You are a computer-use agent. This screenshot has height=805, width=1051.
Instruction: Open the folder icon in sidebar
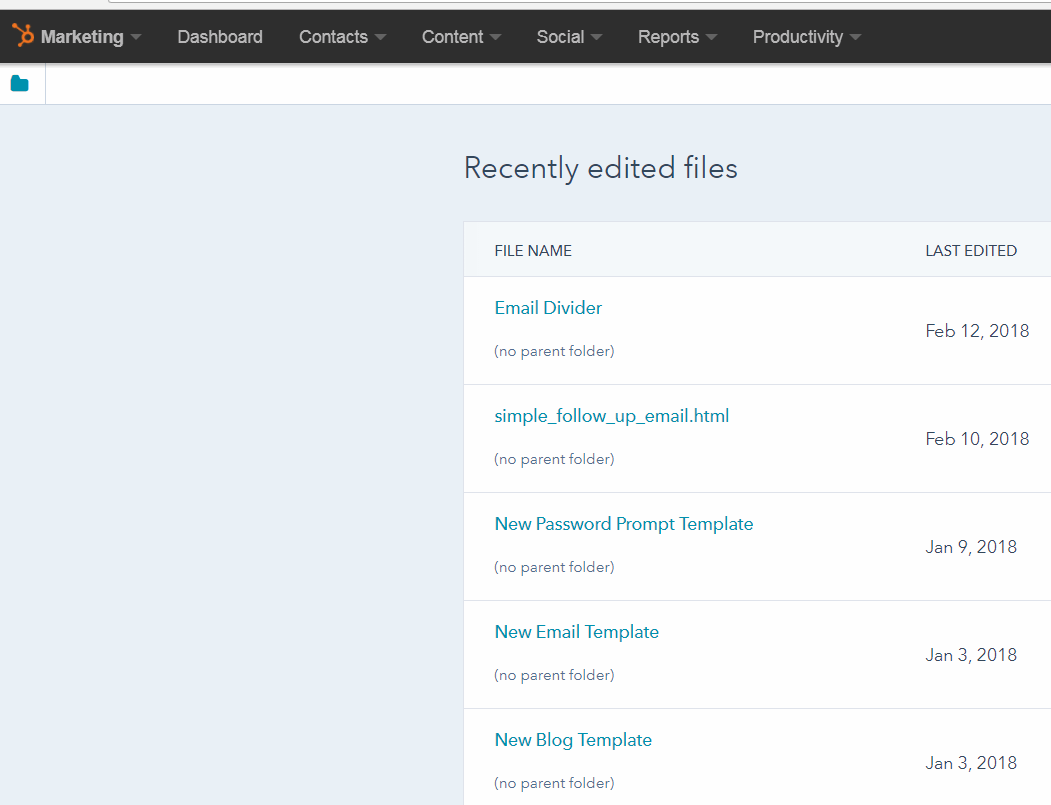19,84
